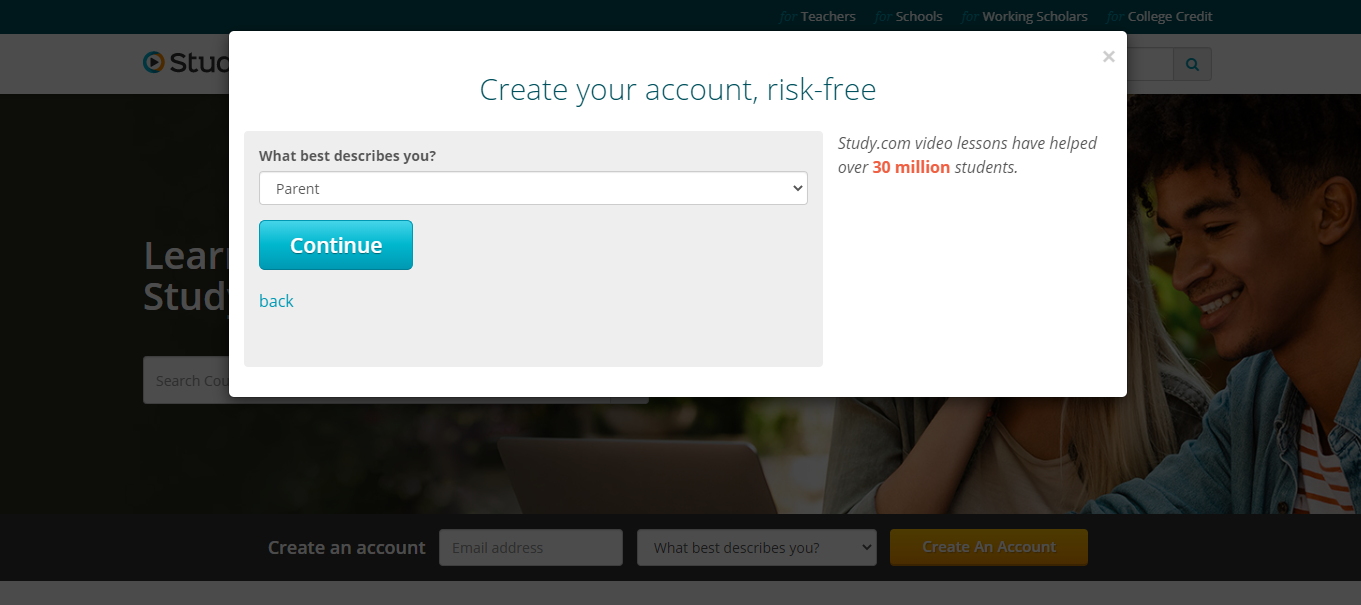Go back using the back link
Screen dimensions: 1361x605
click(276, 301)
